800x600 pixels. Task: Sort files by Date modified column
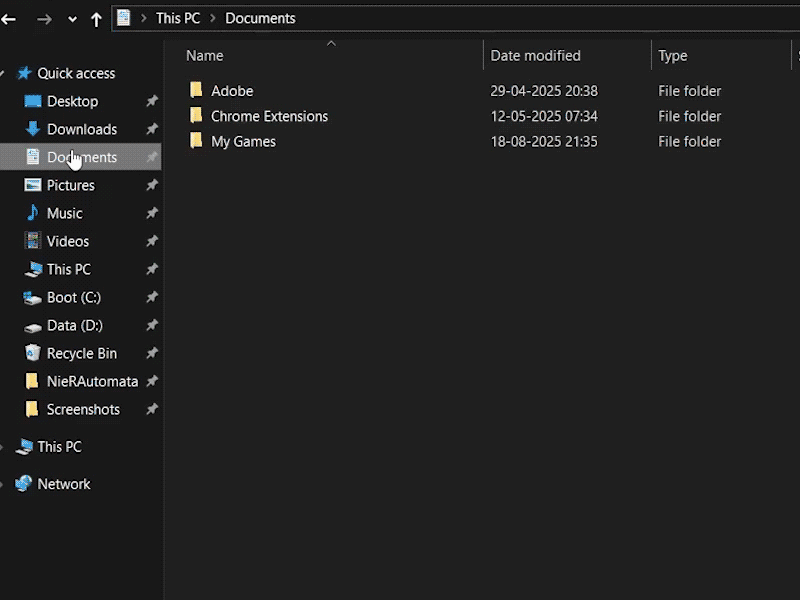tap(535, 56)
